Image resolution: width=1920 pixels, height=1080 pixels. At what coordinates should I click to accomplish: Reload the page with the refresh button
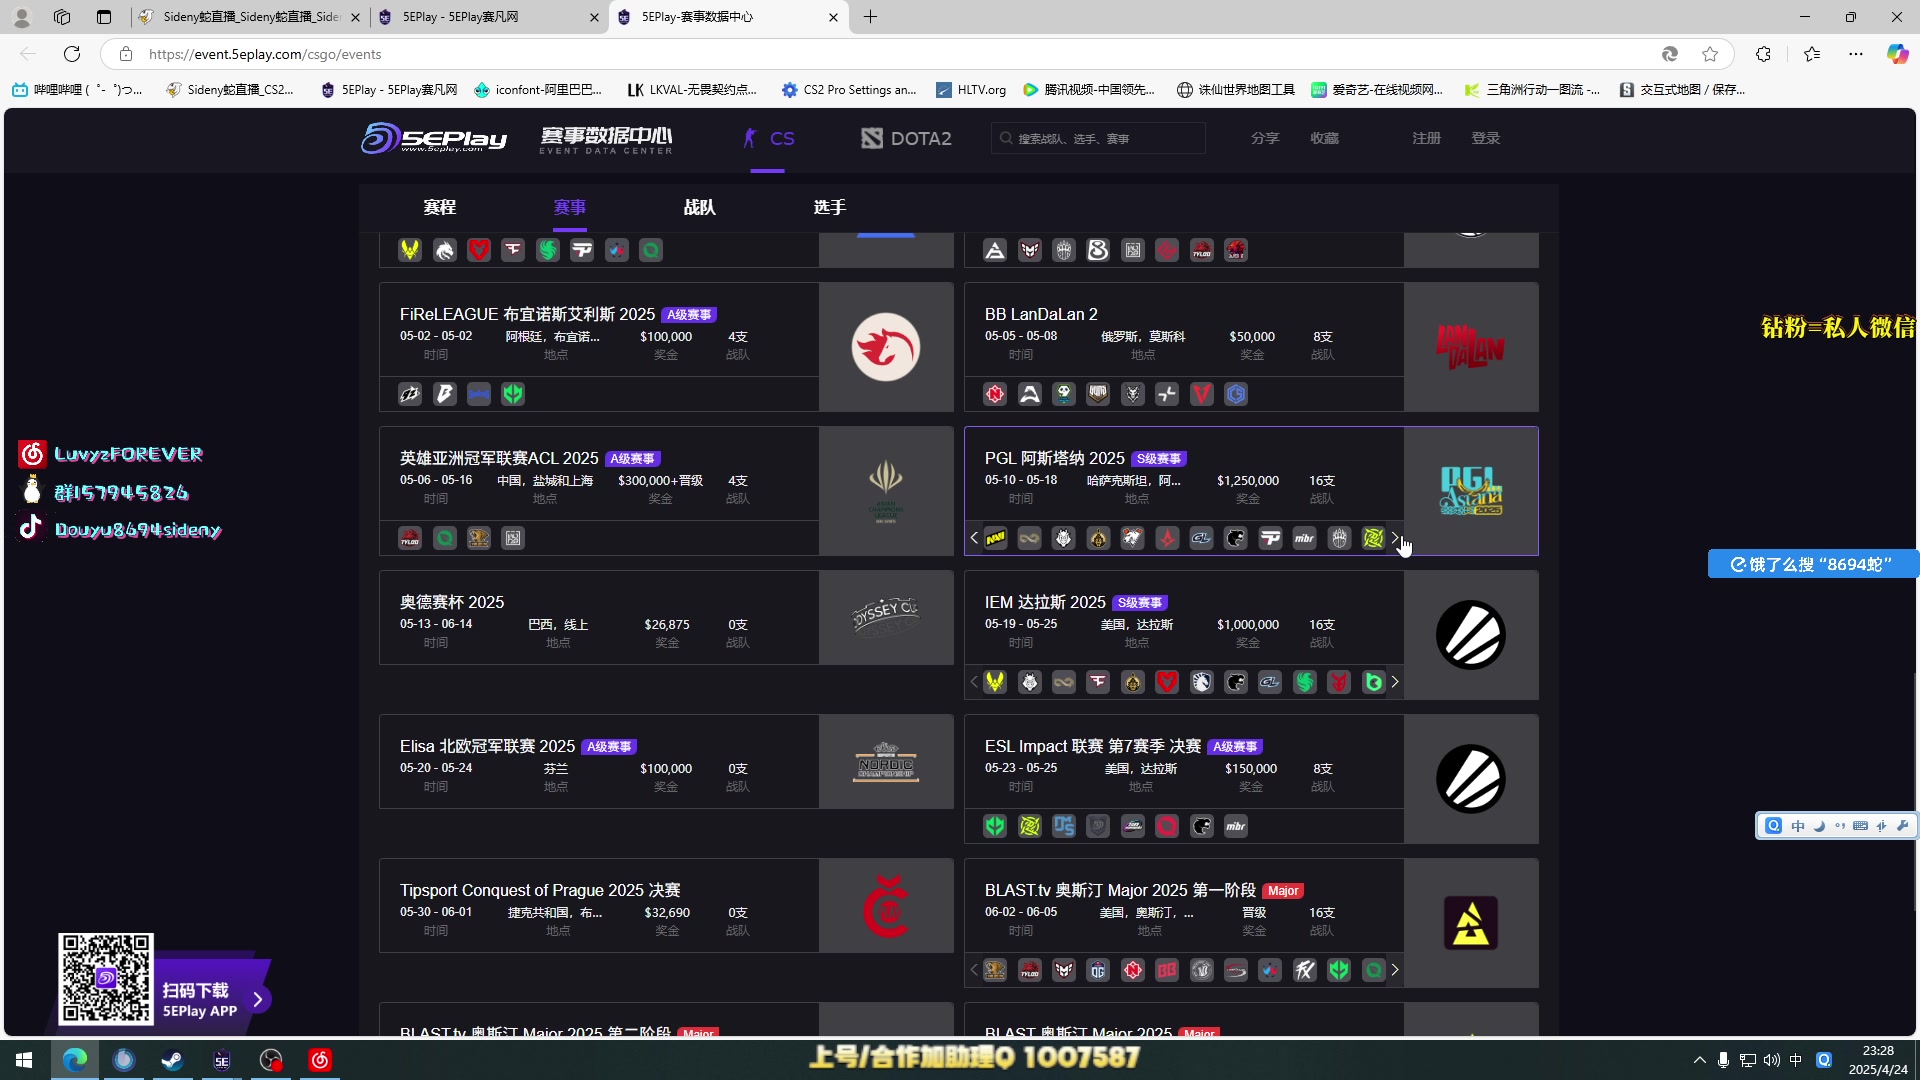tap(72, 54)
